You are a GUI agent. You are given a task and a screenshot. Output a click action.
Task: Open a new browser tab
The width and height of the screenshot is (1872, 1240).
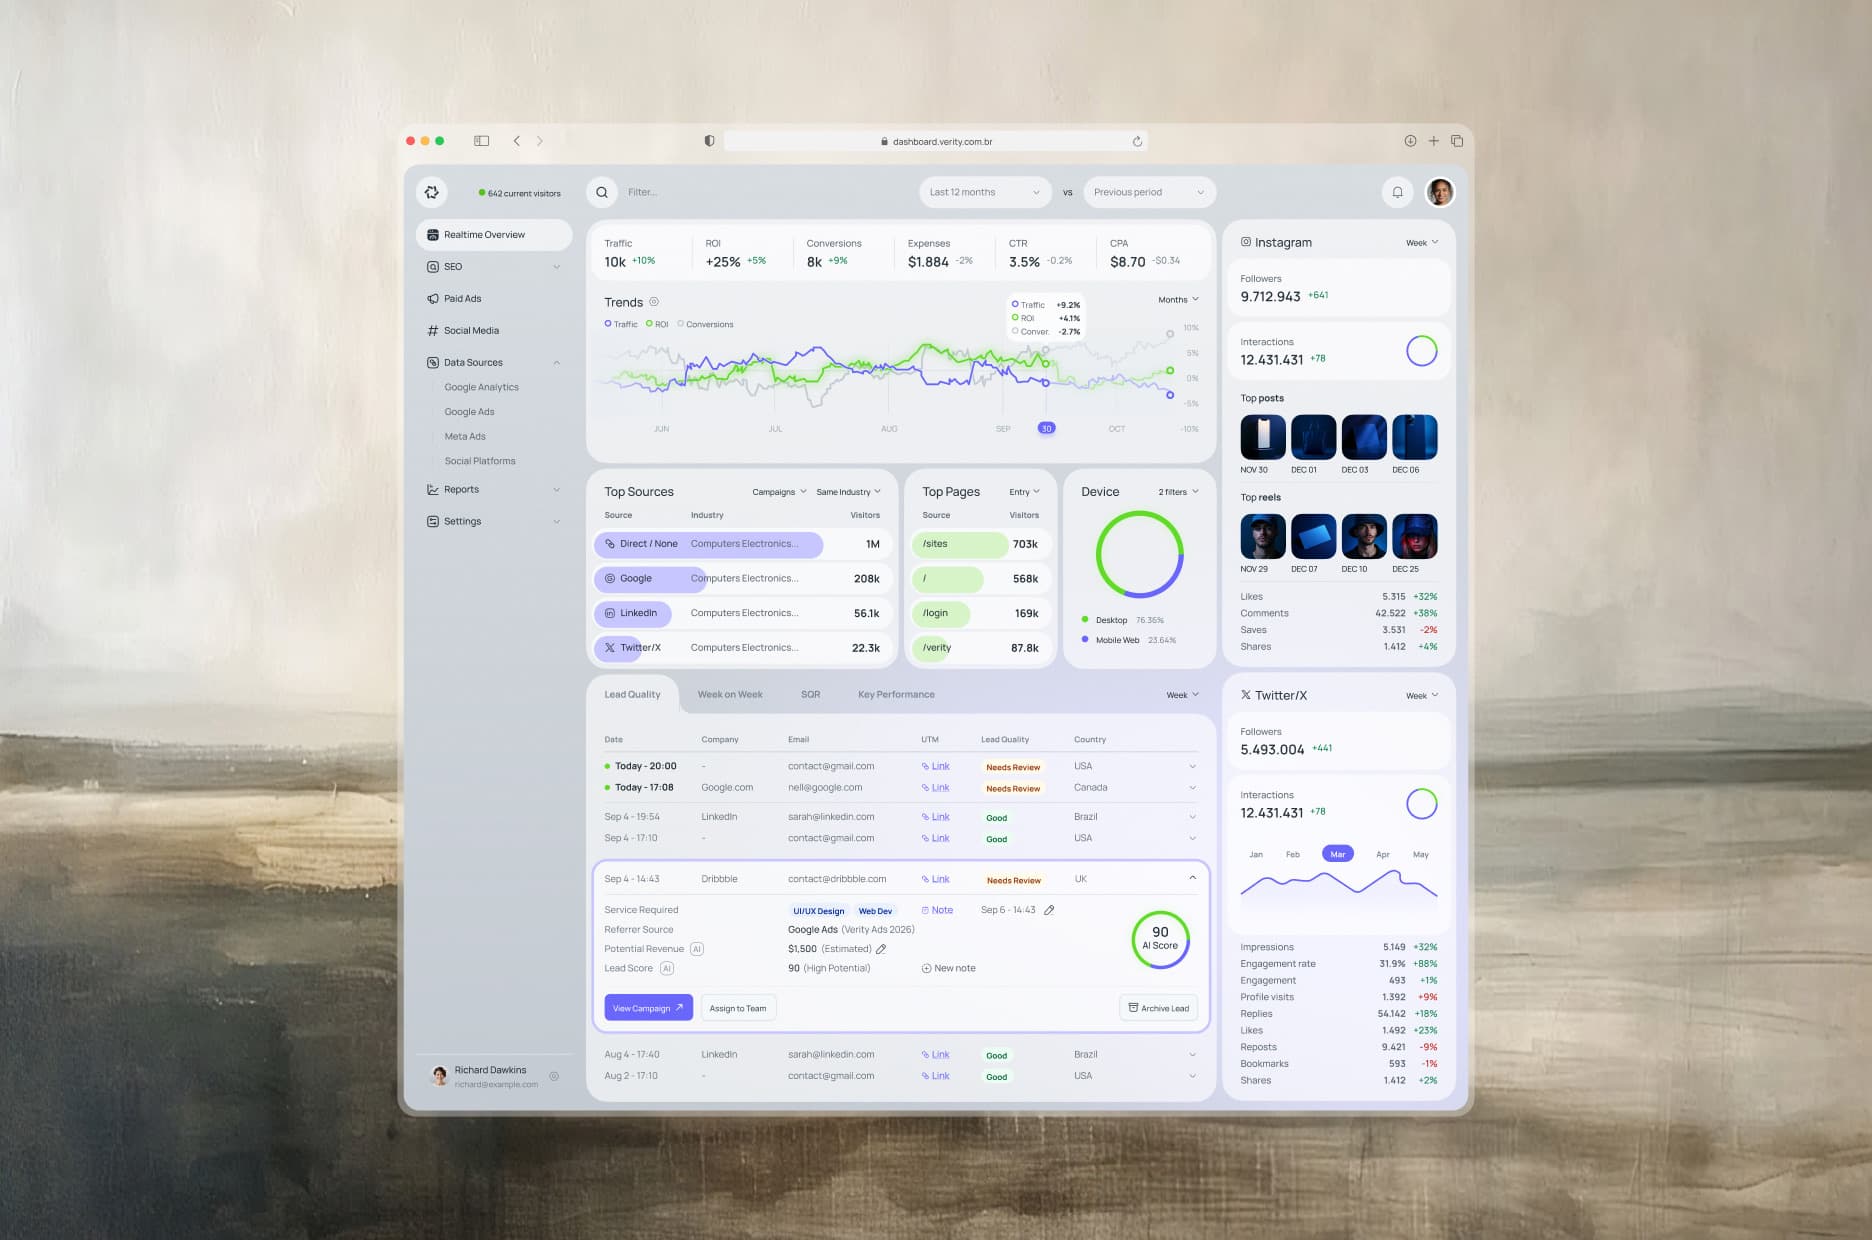click(x=1433, y=141)
